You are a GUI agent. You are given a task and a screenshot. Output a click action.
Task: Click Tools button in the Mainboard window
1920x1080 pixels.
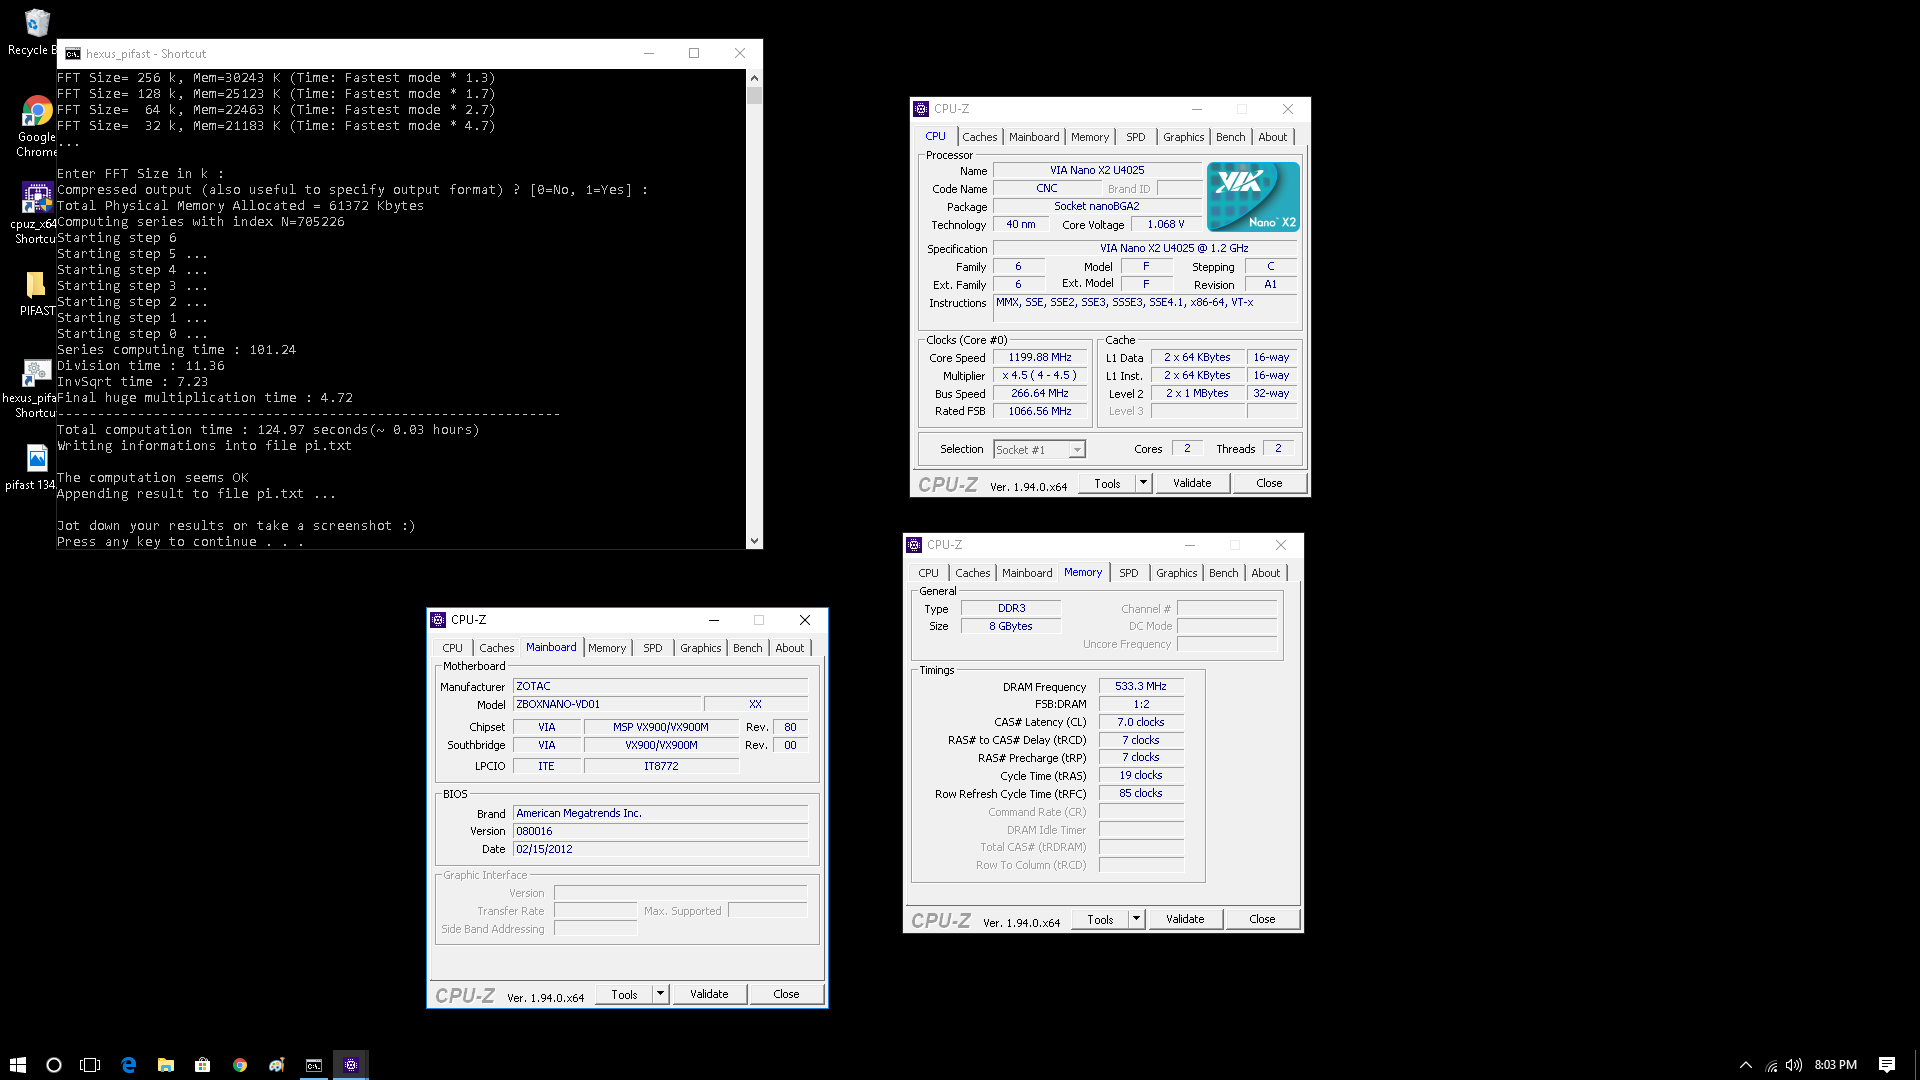coord(624,994)
